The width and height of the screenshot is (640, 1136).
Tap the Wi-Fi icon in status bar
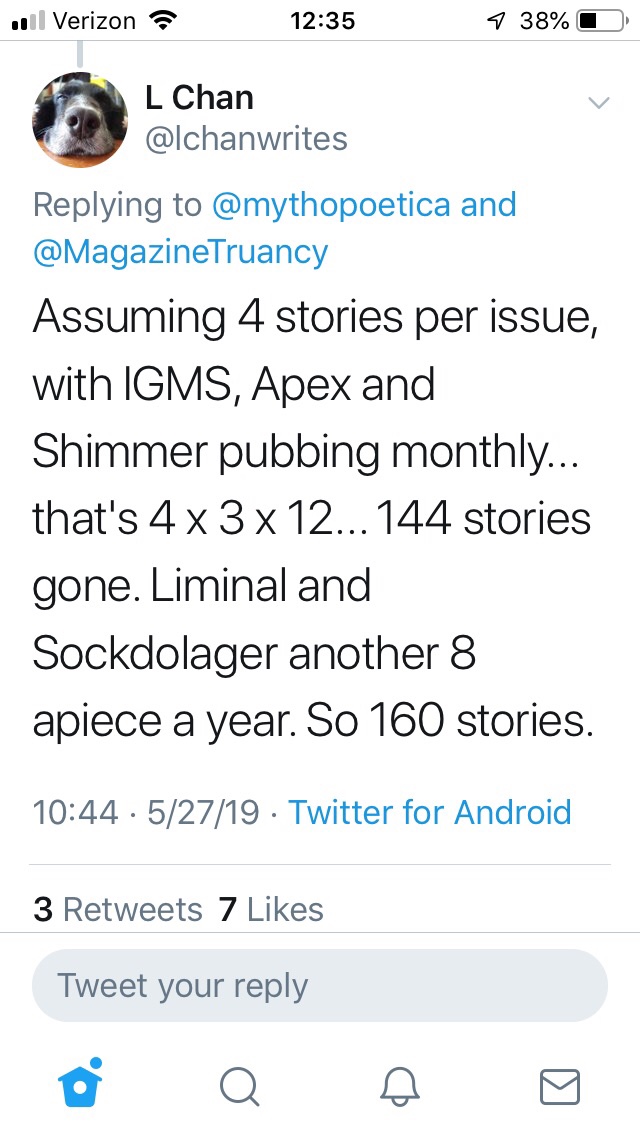pyautogui.click(x=159, y=20)
